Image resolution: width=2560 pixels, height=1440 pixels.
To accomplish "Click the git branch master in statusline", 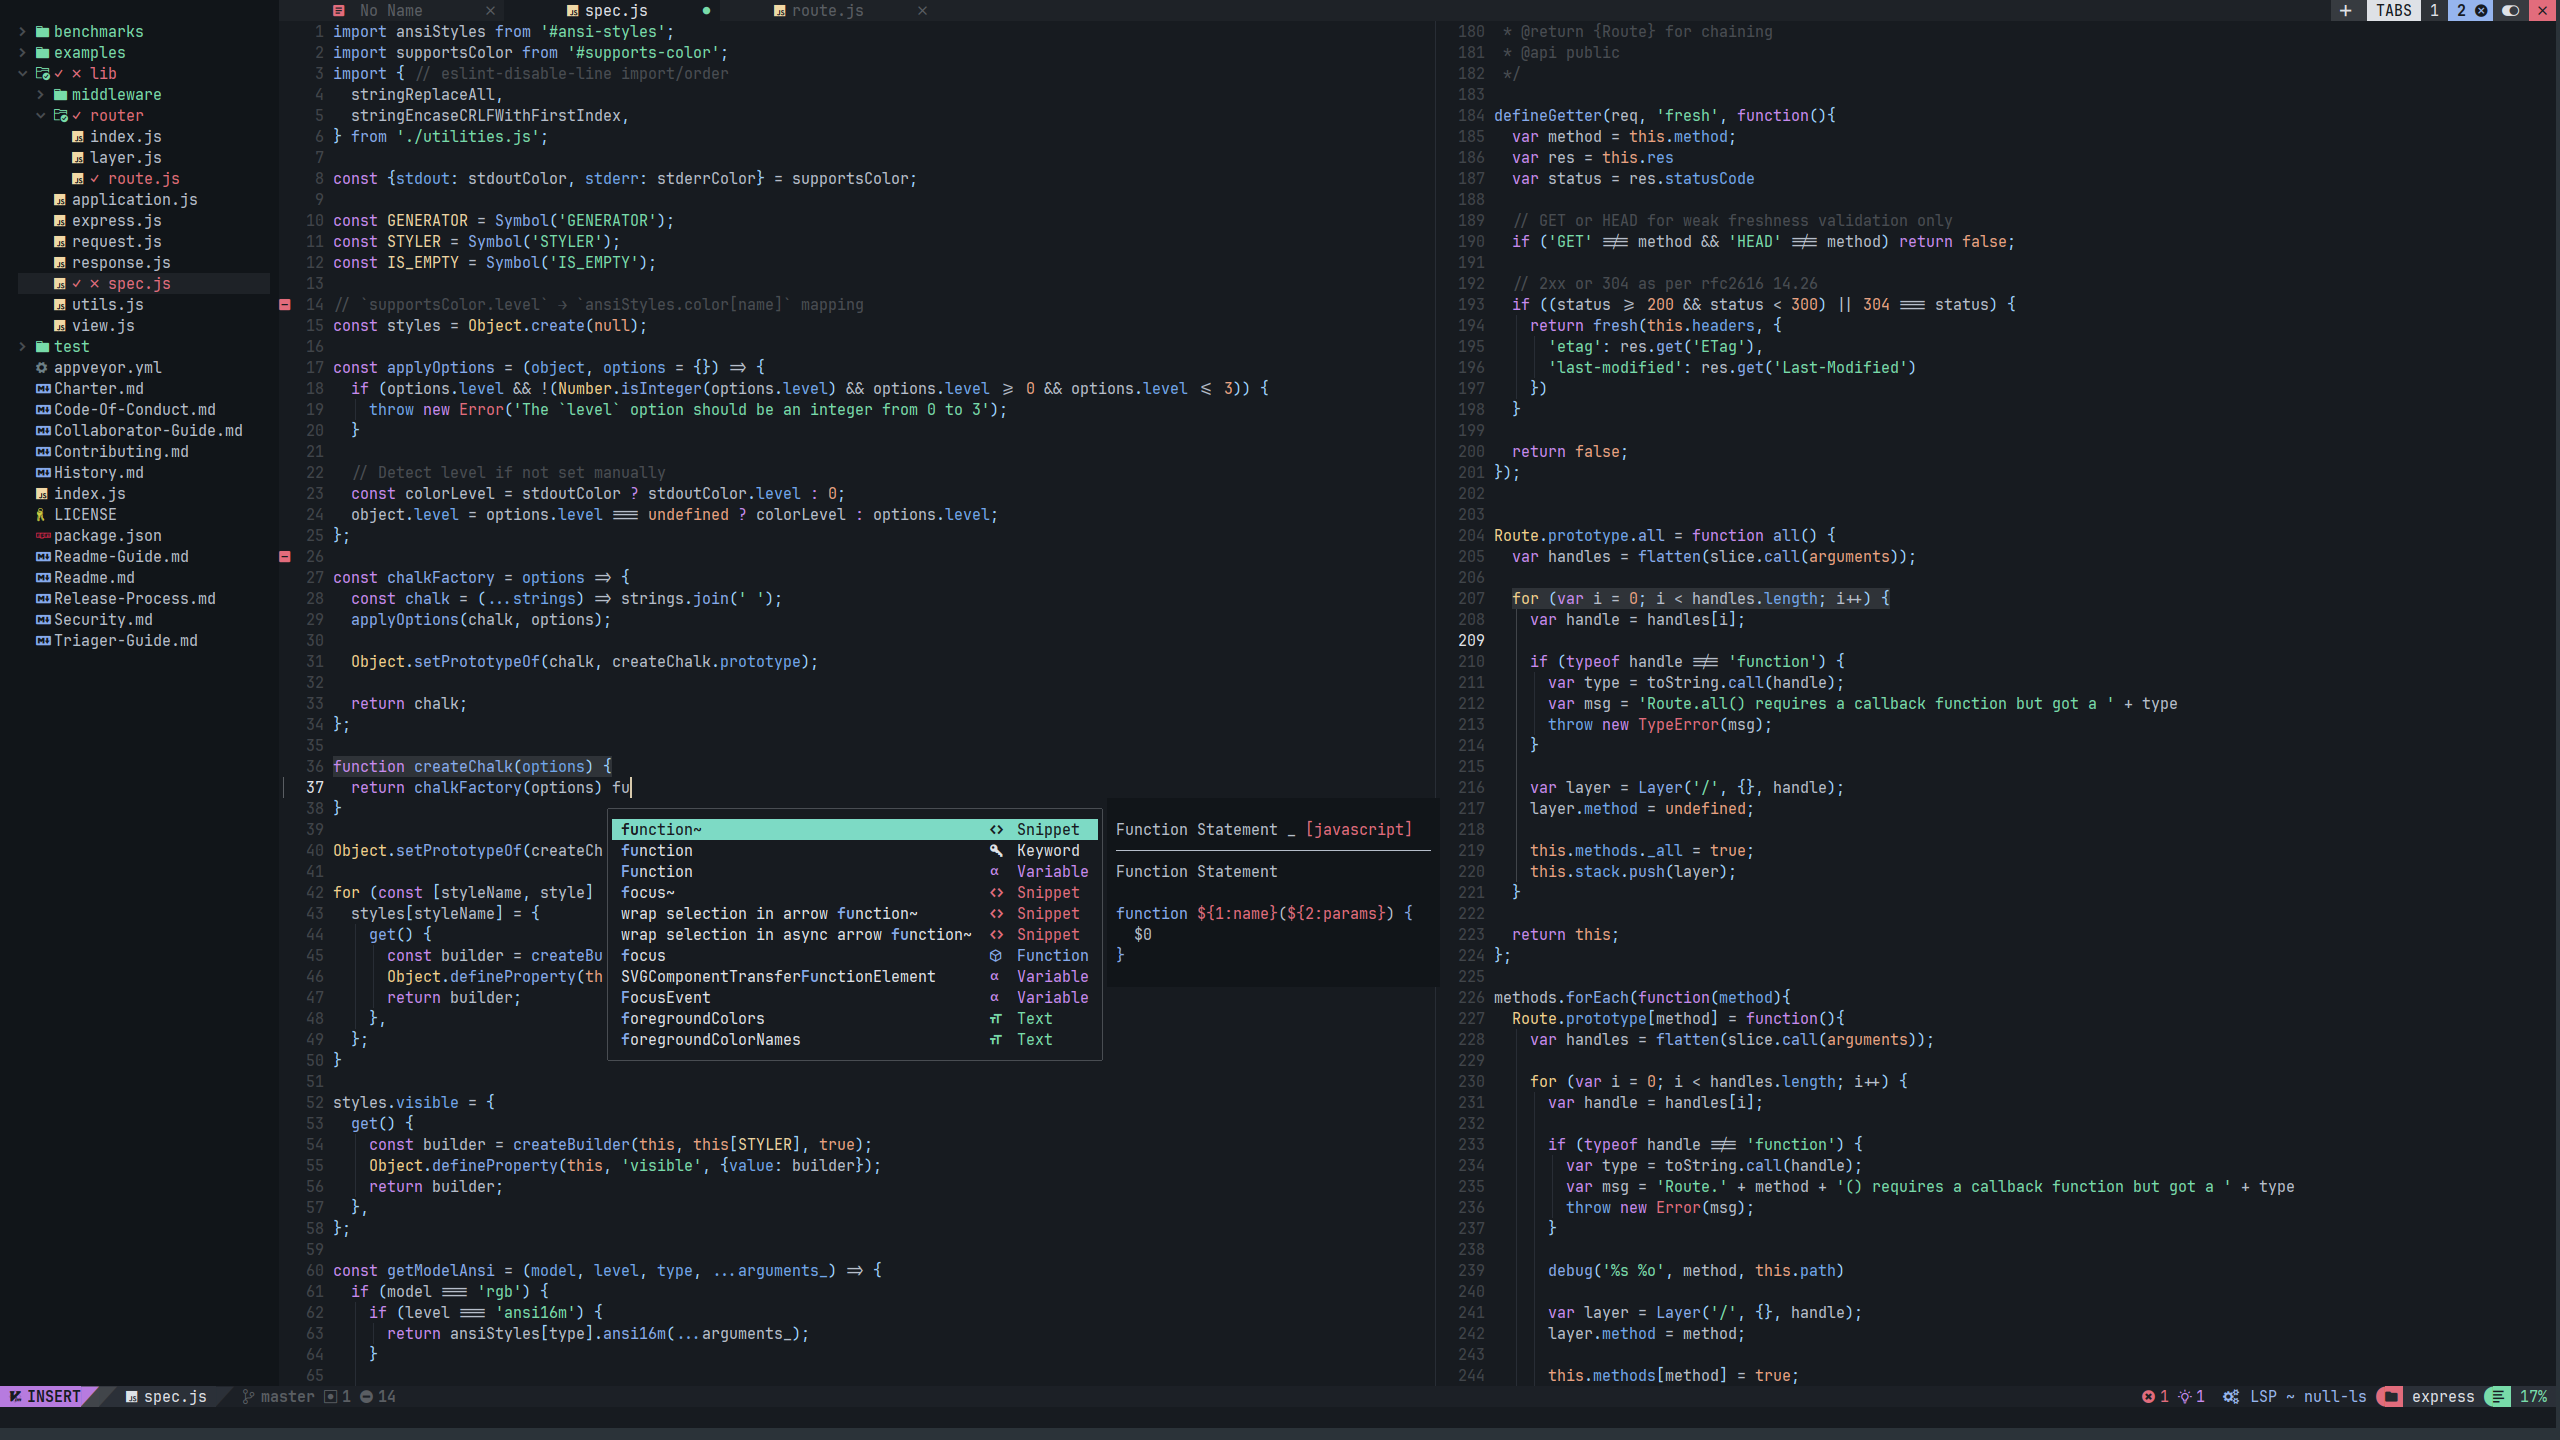I will coord(278,1397).
